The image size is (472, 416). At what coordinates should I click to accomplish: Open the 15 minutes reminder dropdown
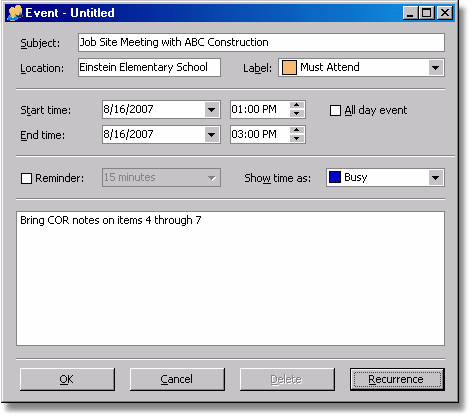(x=161, y=177)
